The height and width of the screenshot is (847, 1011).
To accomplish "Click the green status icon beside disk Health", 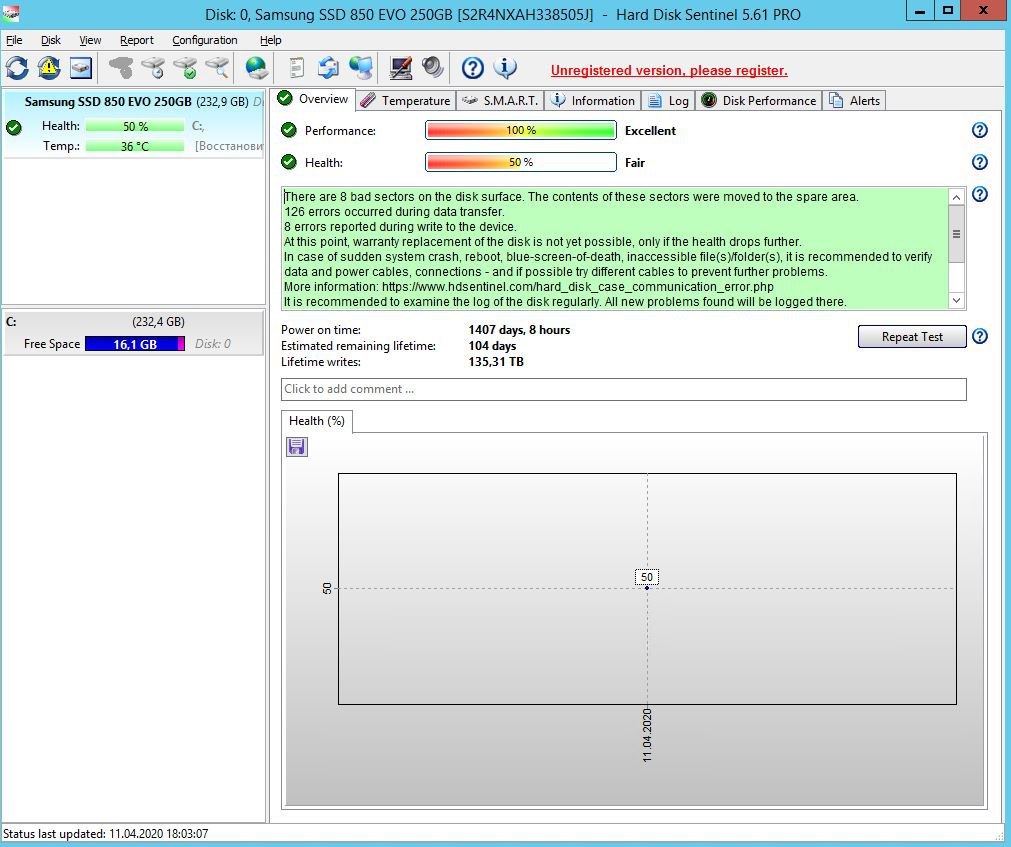I will tap(14, 127).
